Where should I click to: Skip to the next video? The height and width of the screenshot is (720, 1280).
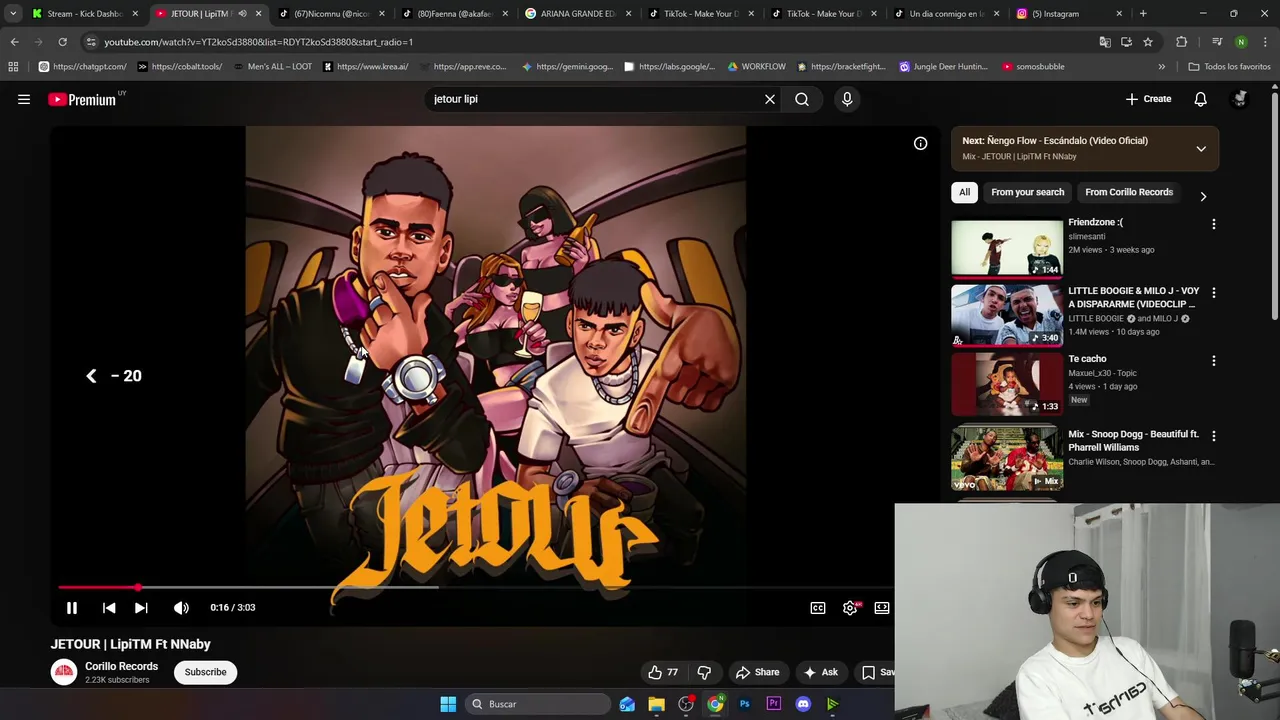tap(141, 607)
